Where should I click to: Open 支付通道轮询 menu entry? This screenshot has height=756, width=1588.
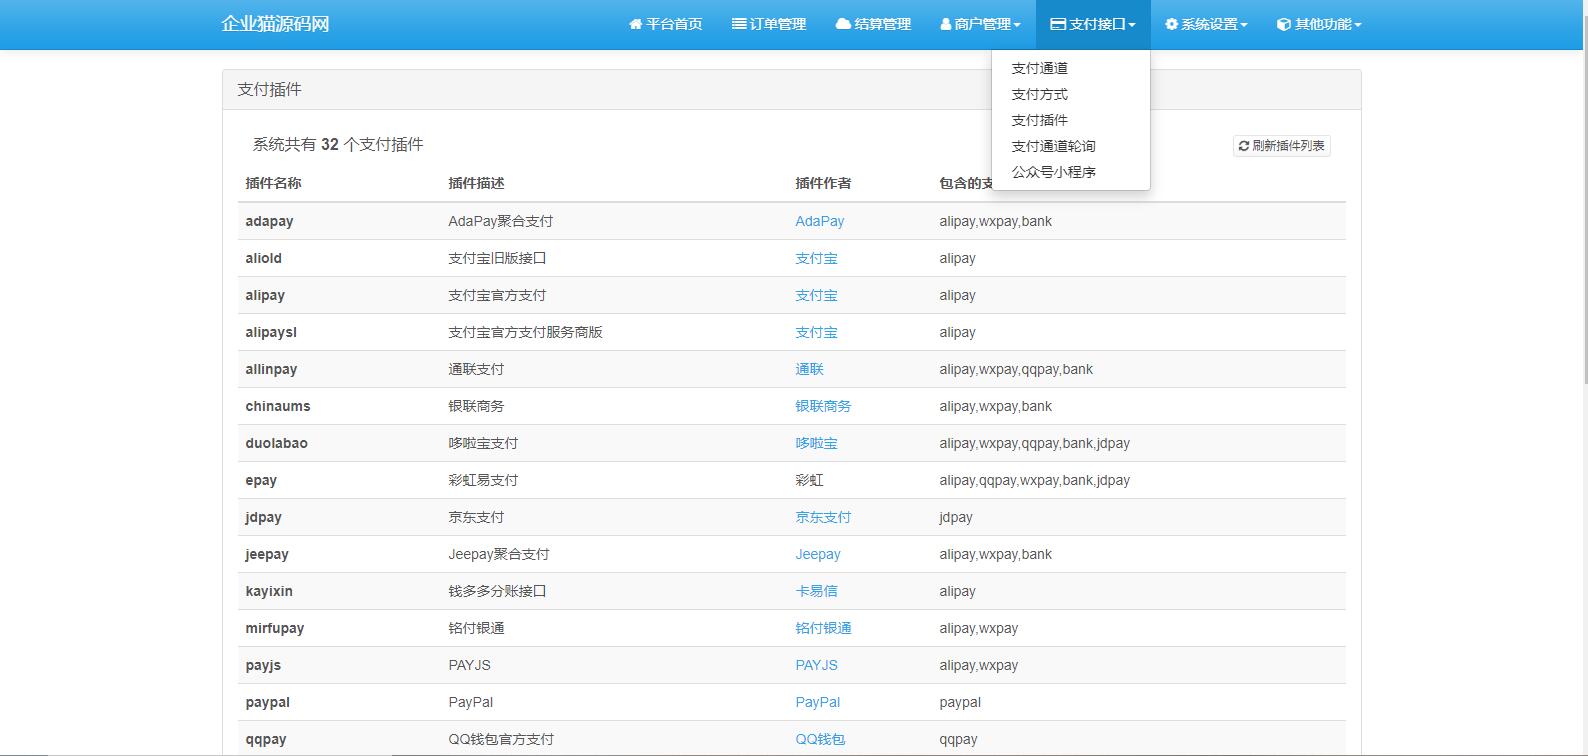(x=1053, y=146)
